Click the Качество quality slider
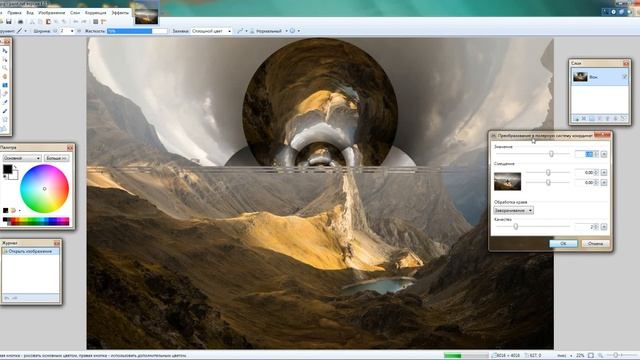This screenshot has height=360, width=640. [x=533, y=226]
